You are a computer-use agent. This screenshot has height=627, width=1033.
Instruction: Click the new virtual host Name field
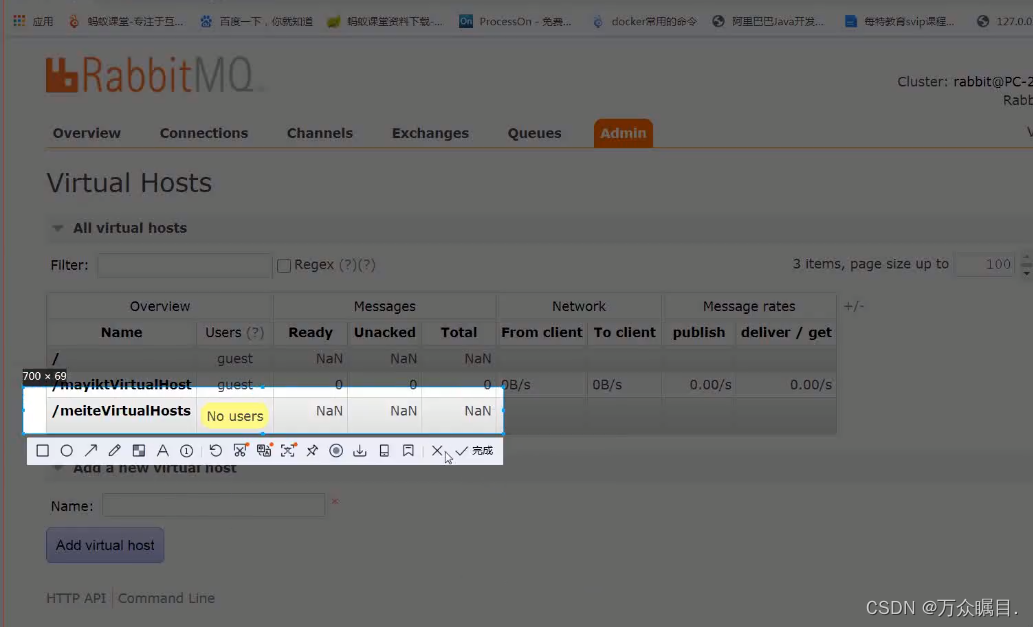213,506
